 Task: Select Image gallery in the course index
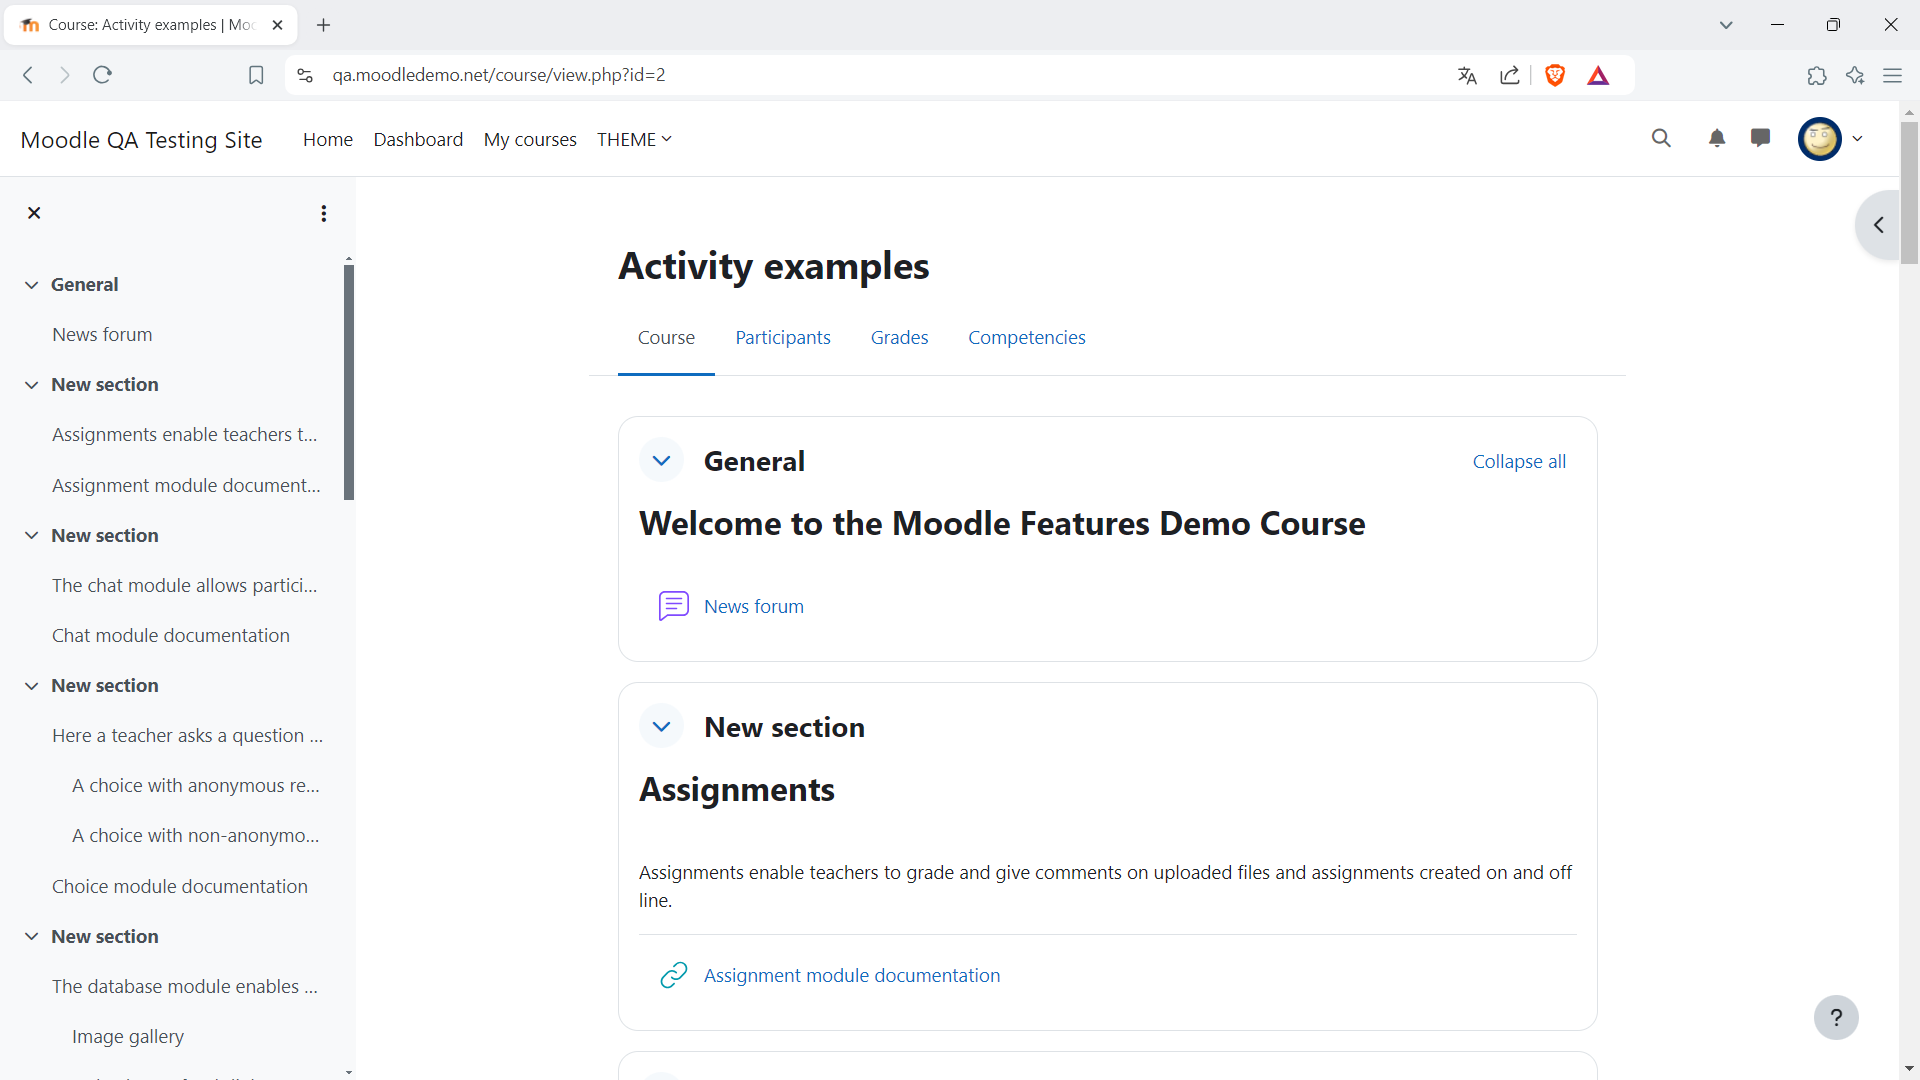(x=128, y=1037)
